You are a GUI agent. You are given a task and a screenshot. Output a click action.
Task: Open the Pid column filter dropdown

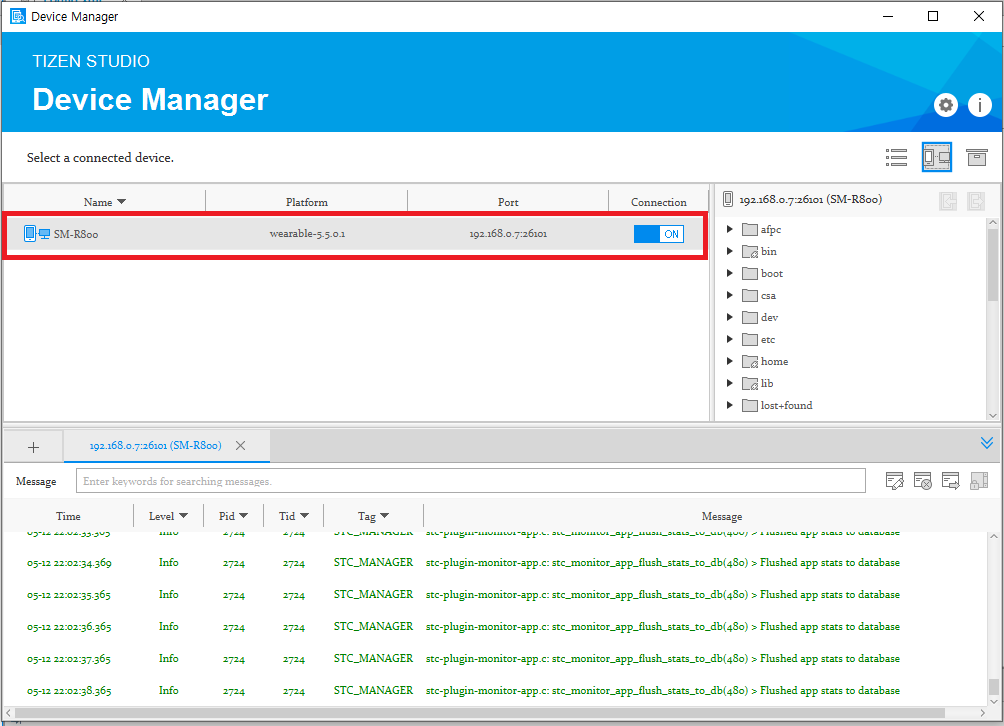pos(243,516)
